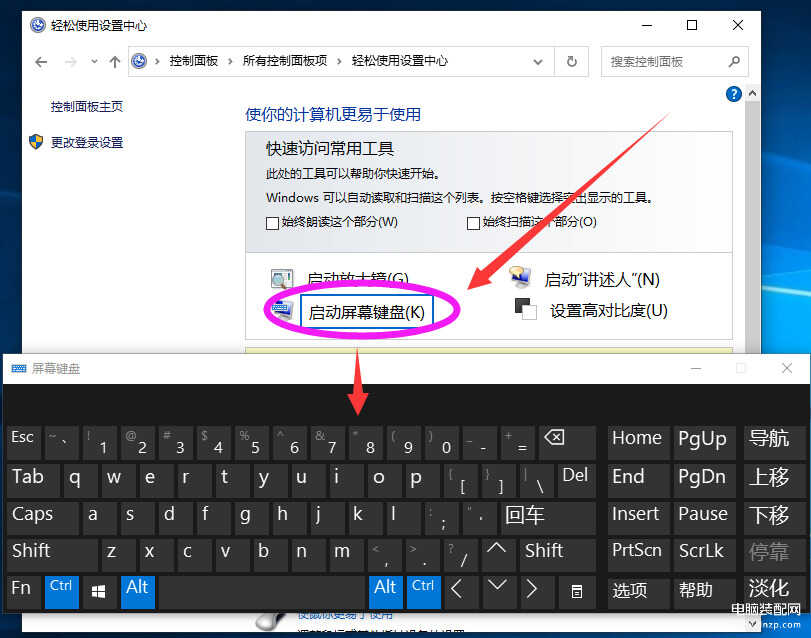Toggle the right Ctrl key

click(424, 593)
